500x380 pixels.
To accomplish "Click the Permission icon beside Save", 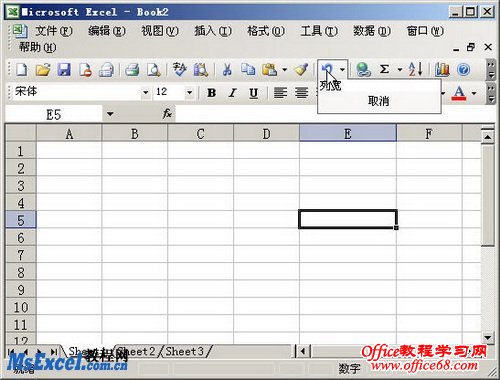I will (x=85, y=70).
